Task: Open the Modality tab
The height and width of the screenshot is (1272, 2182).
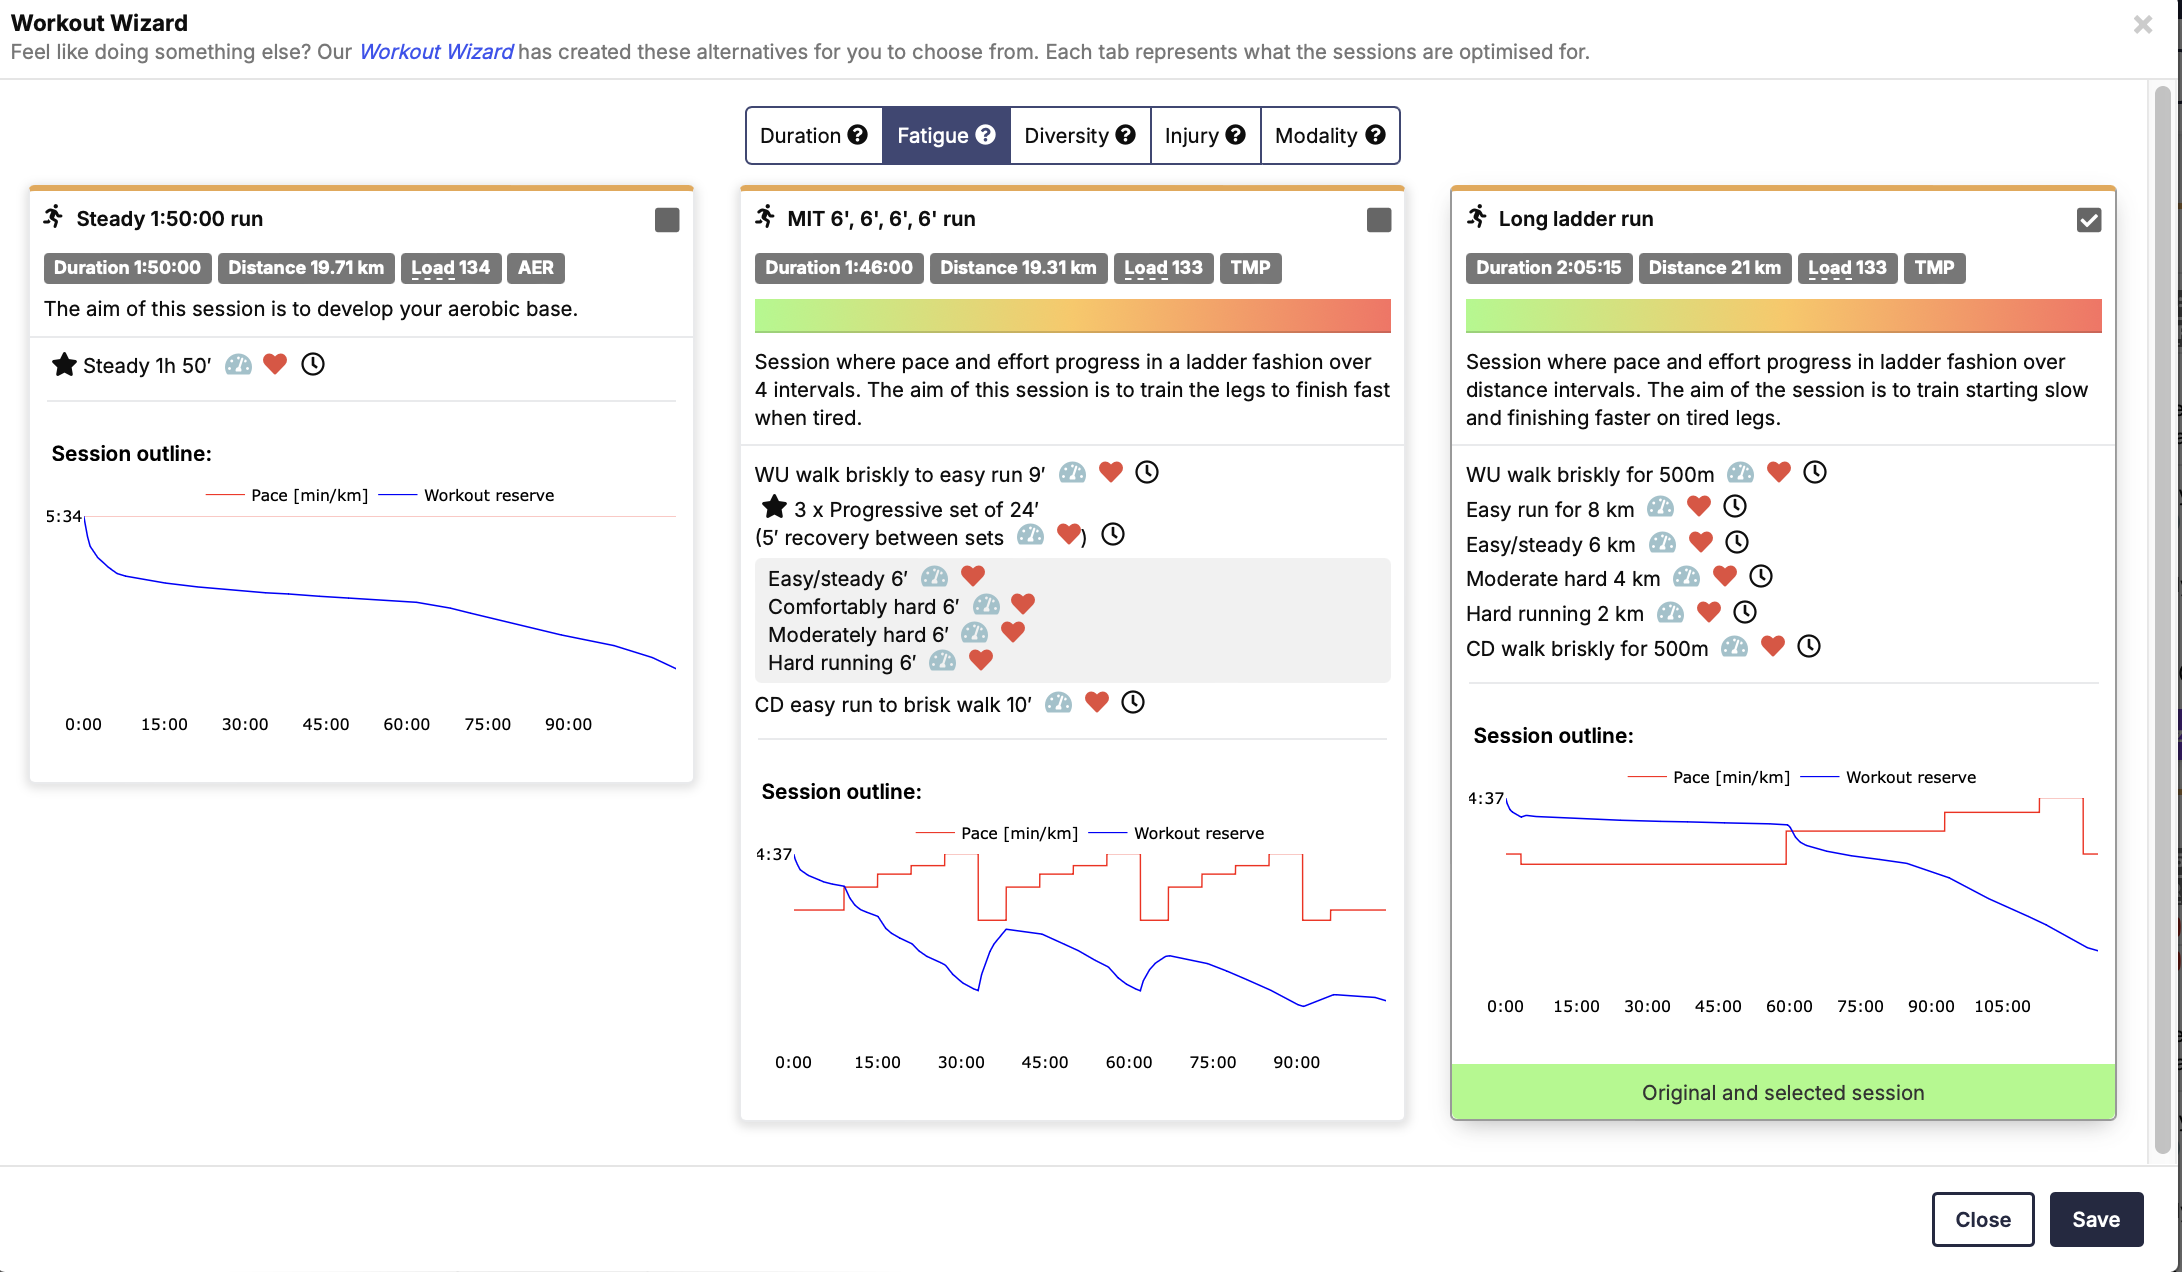Action: (x=1330, y=136)
